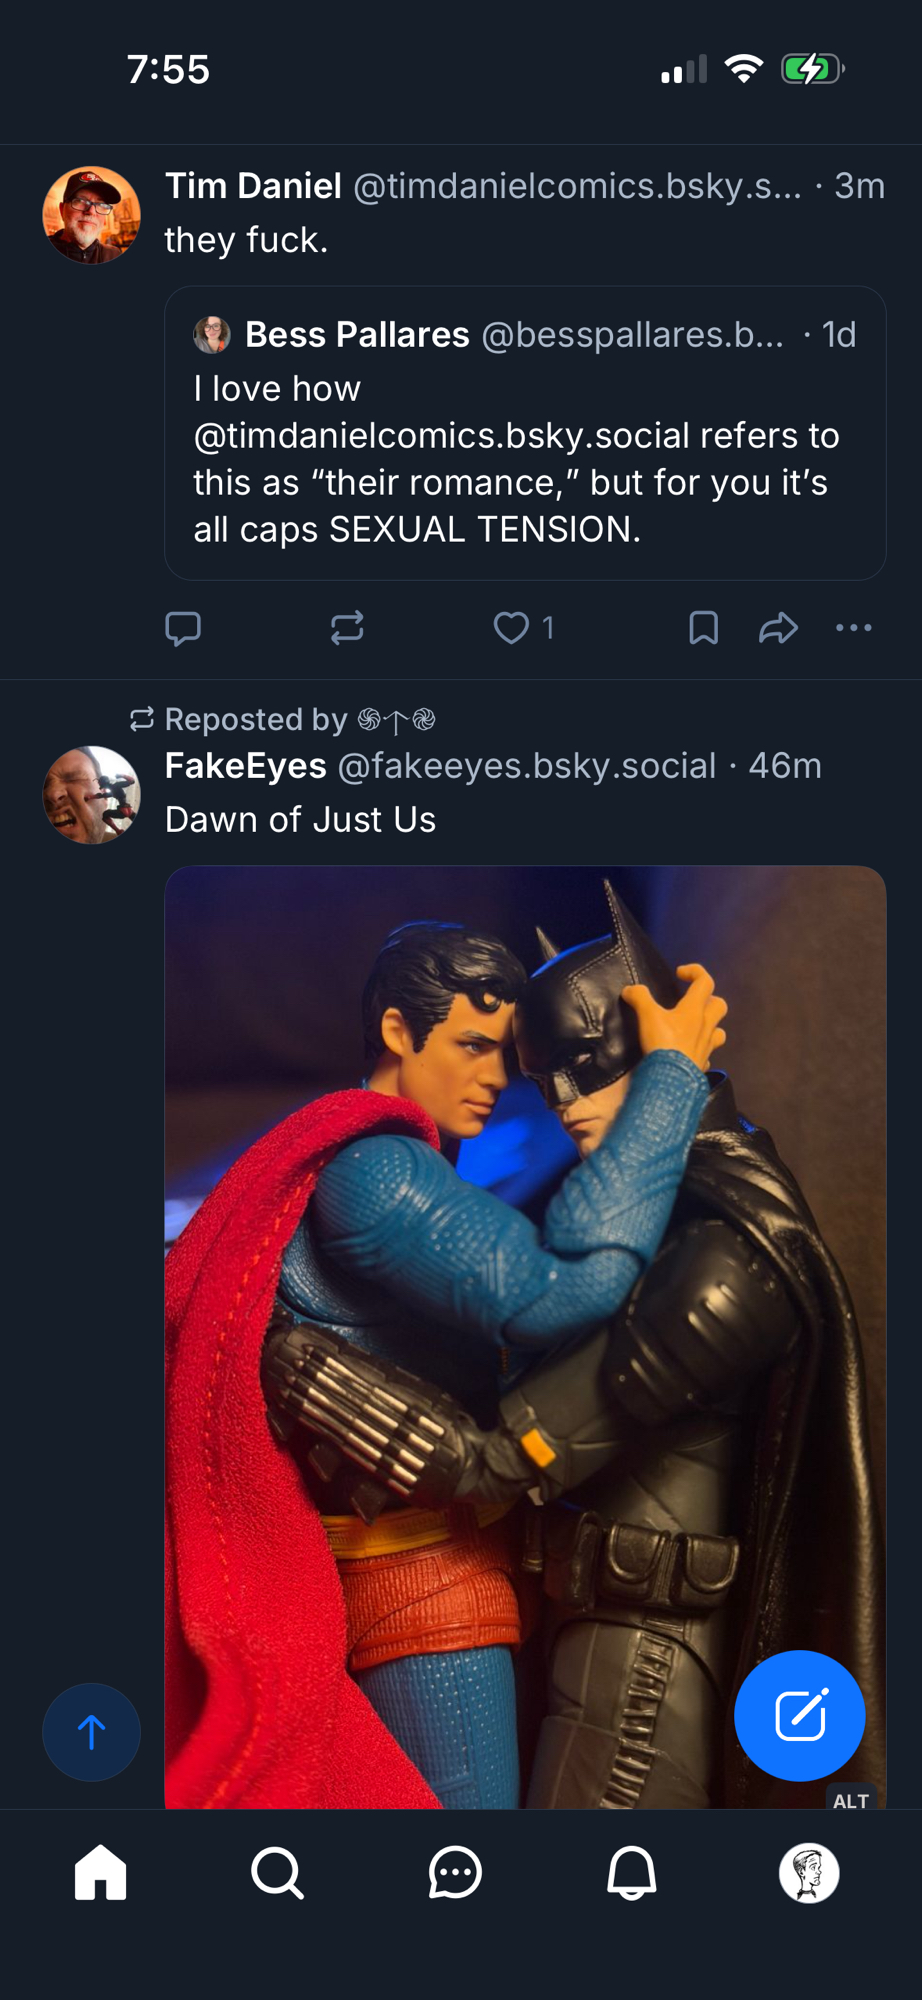Screen dimensions: 922x2000
Task: Like Tim Daniel's post with heart
Action: click(x=511, y=628)
